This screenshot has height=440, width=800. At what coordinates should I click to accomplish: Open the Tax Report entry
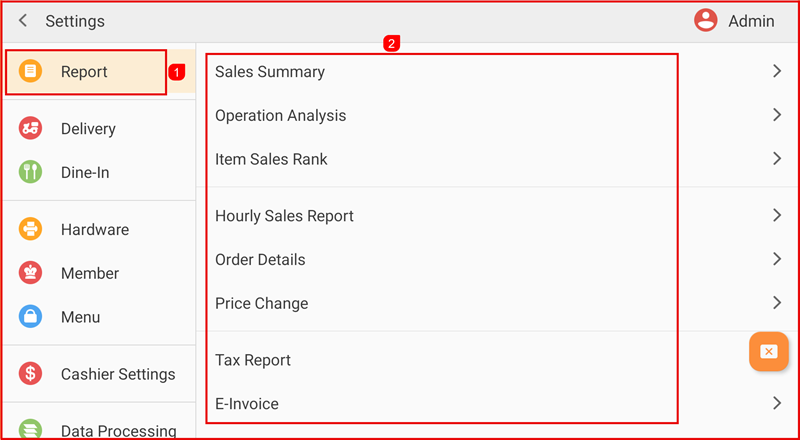tap(252, 360)
